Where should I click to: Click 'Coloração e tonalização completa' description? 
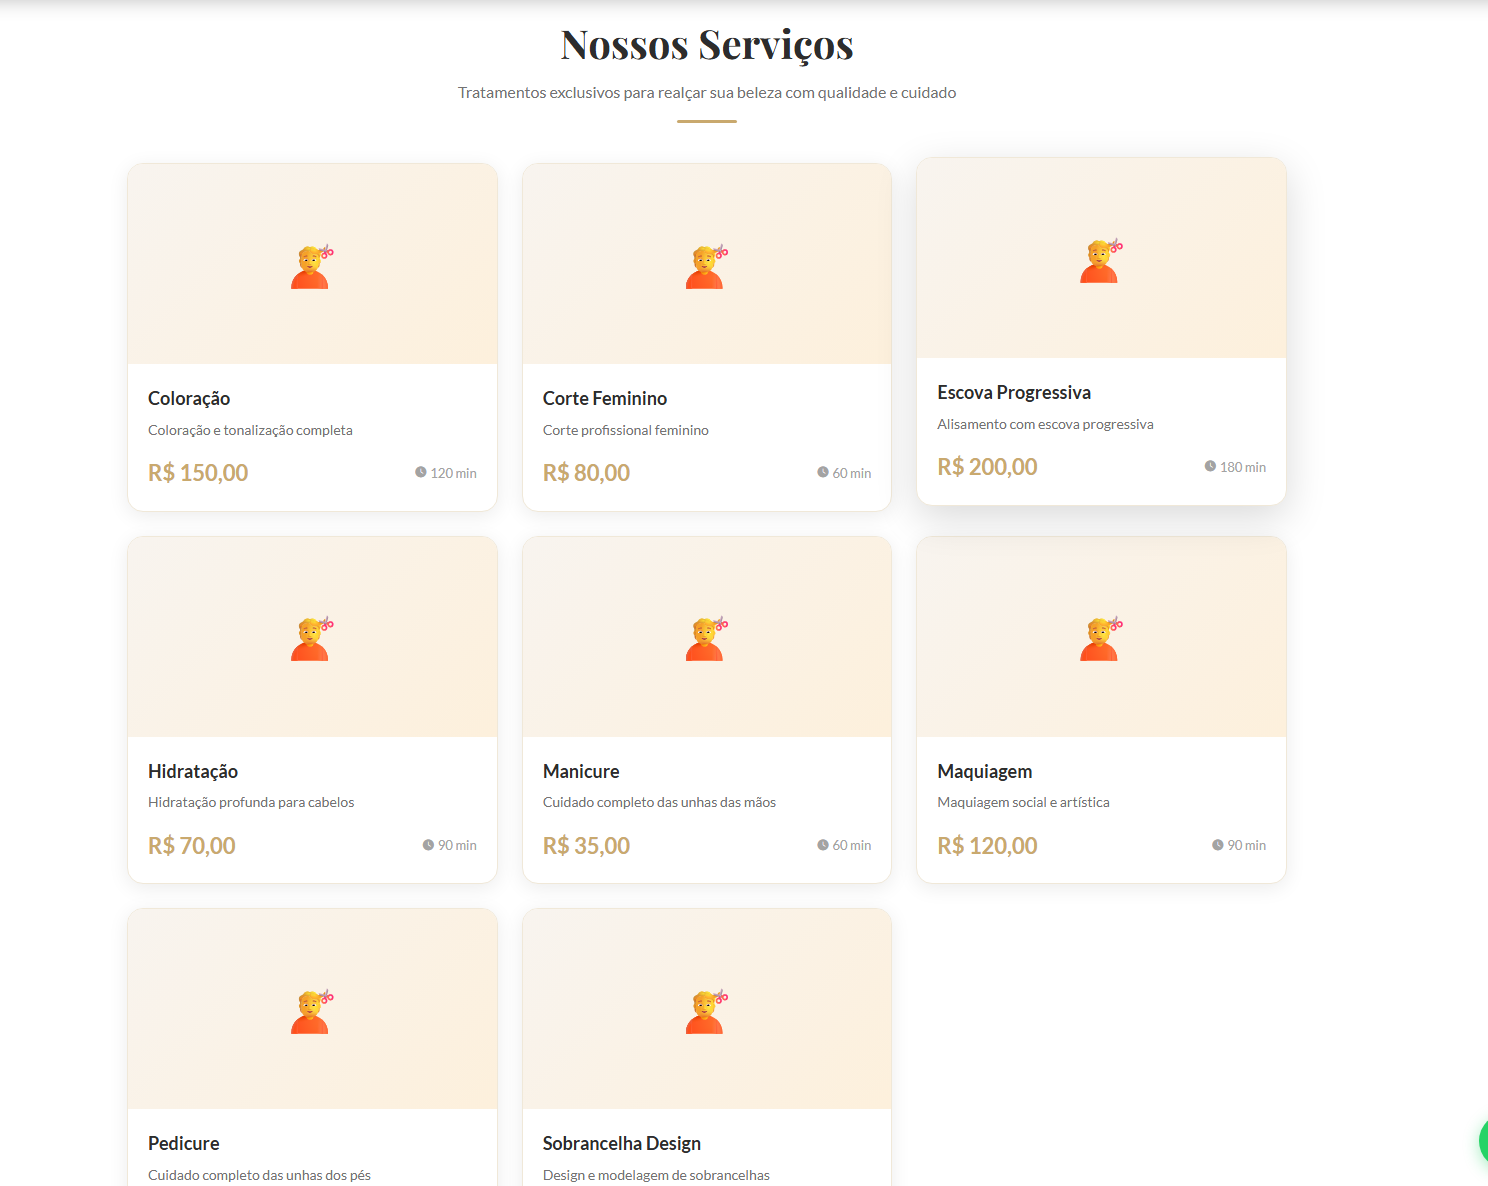pos(250,430)
